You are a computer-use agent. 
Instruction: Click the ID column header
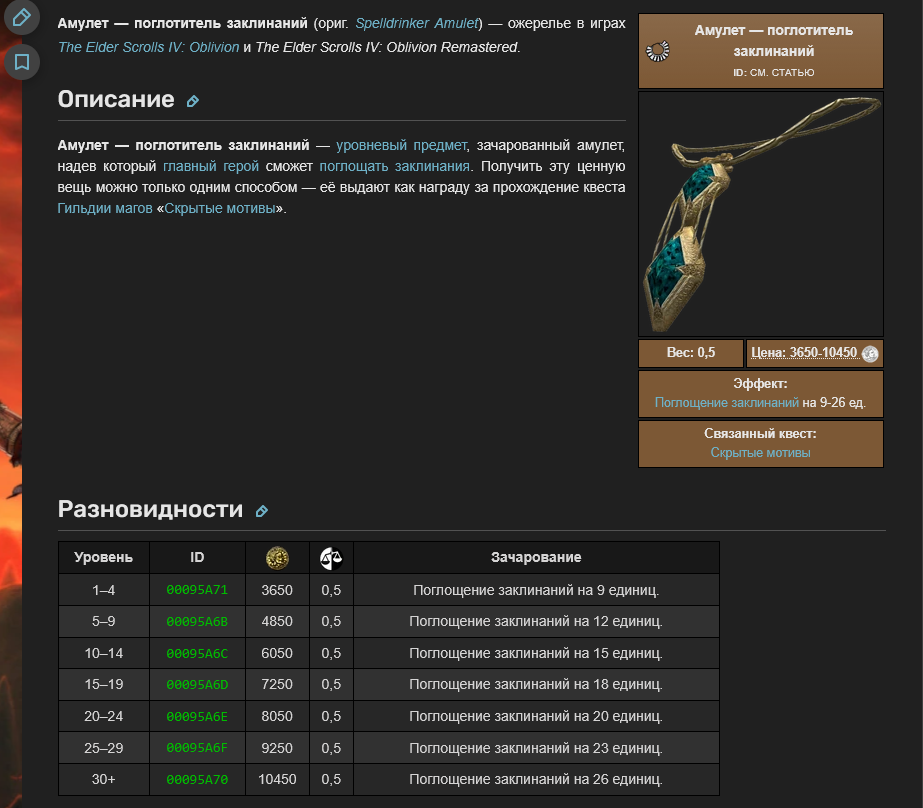[197, 557]
